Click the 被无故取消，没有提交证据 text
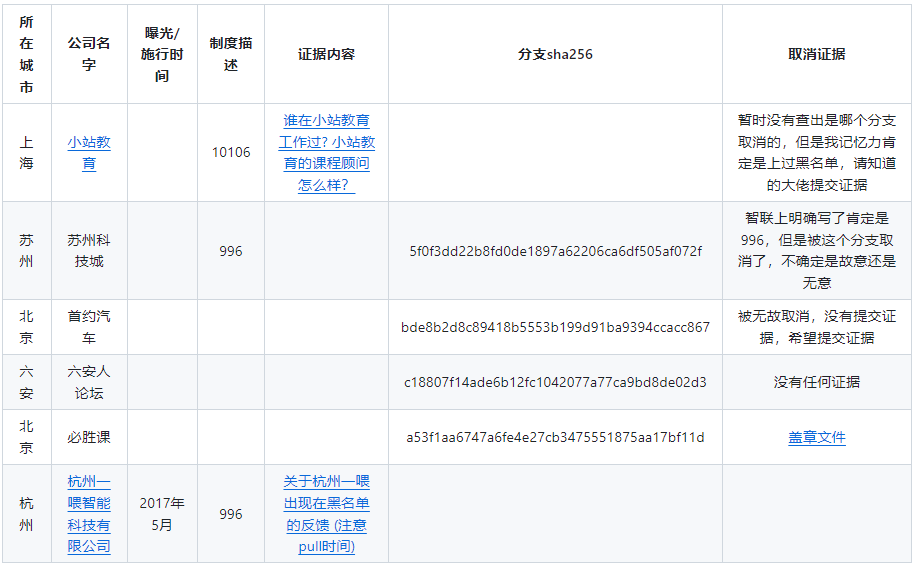Viewport: 916px width, 568px height. 817,327
